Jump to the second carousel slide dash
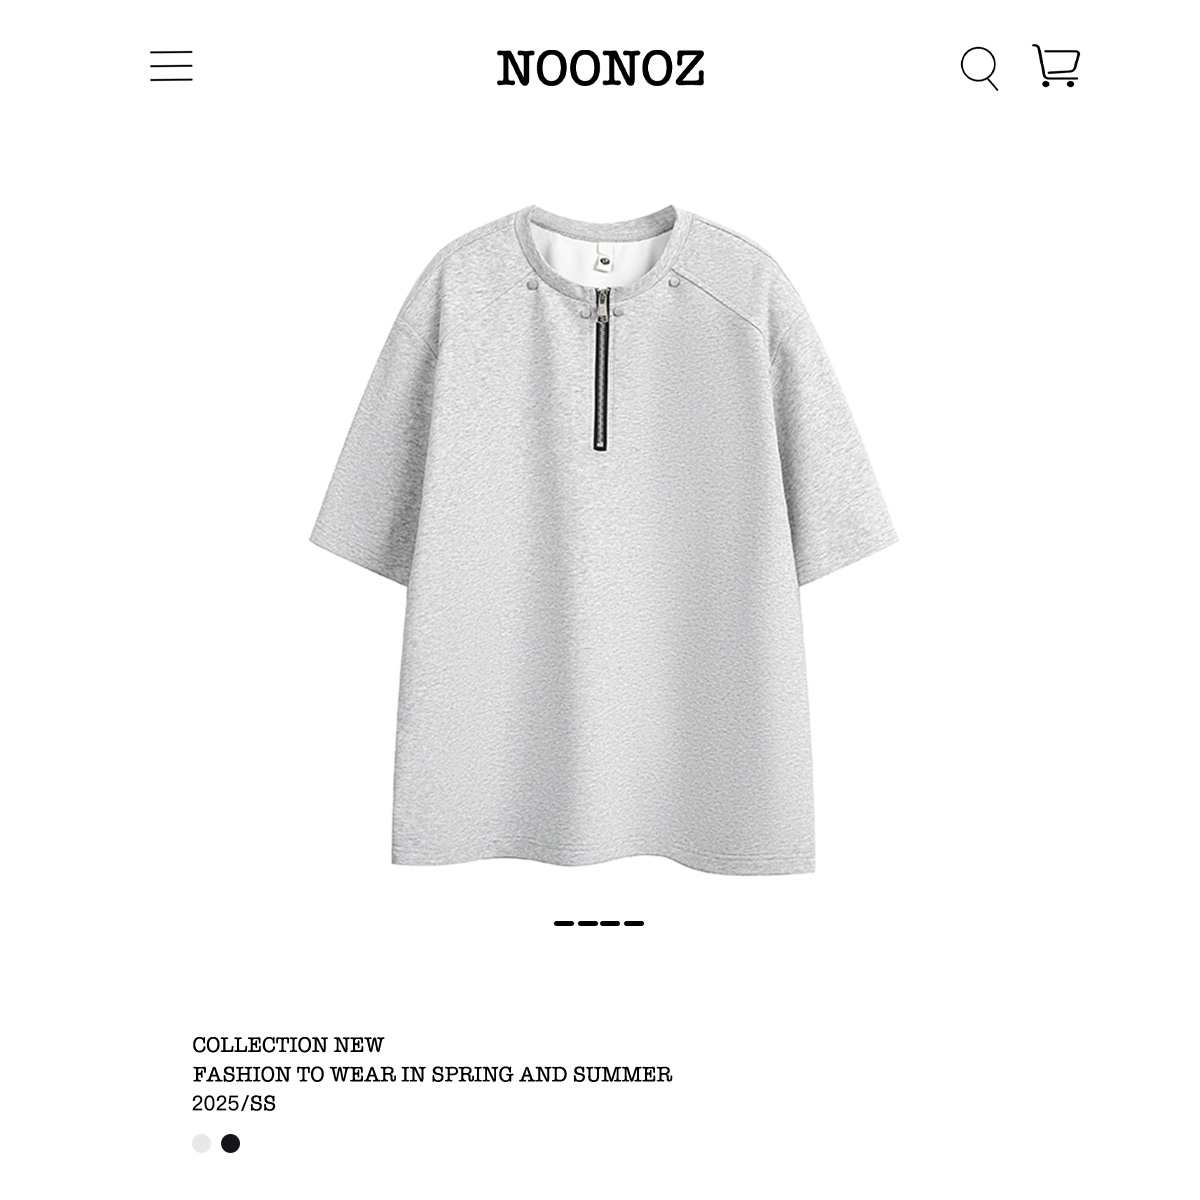 587,923
